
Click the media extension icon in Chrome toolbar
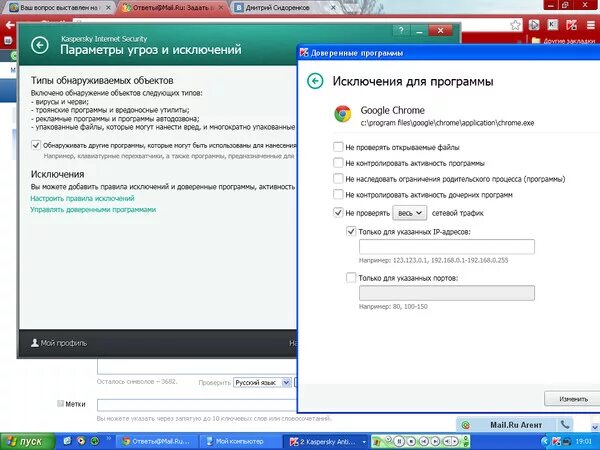click(534, 25)
